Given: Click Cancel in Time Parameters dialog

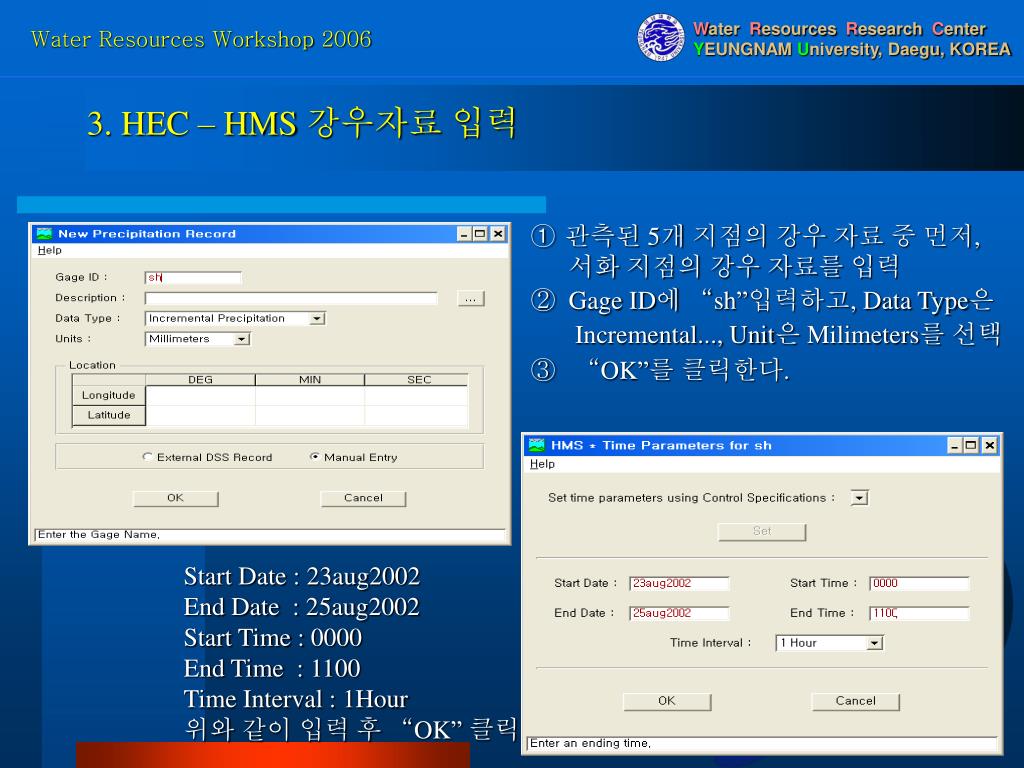Looking at the screenshot, I should click(x=856, y=701).
